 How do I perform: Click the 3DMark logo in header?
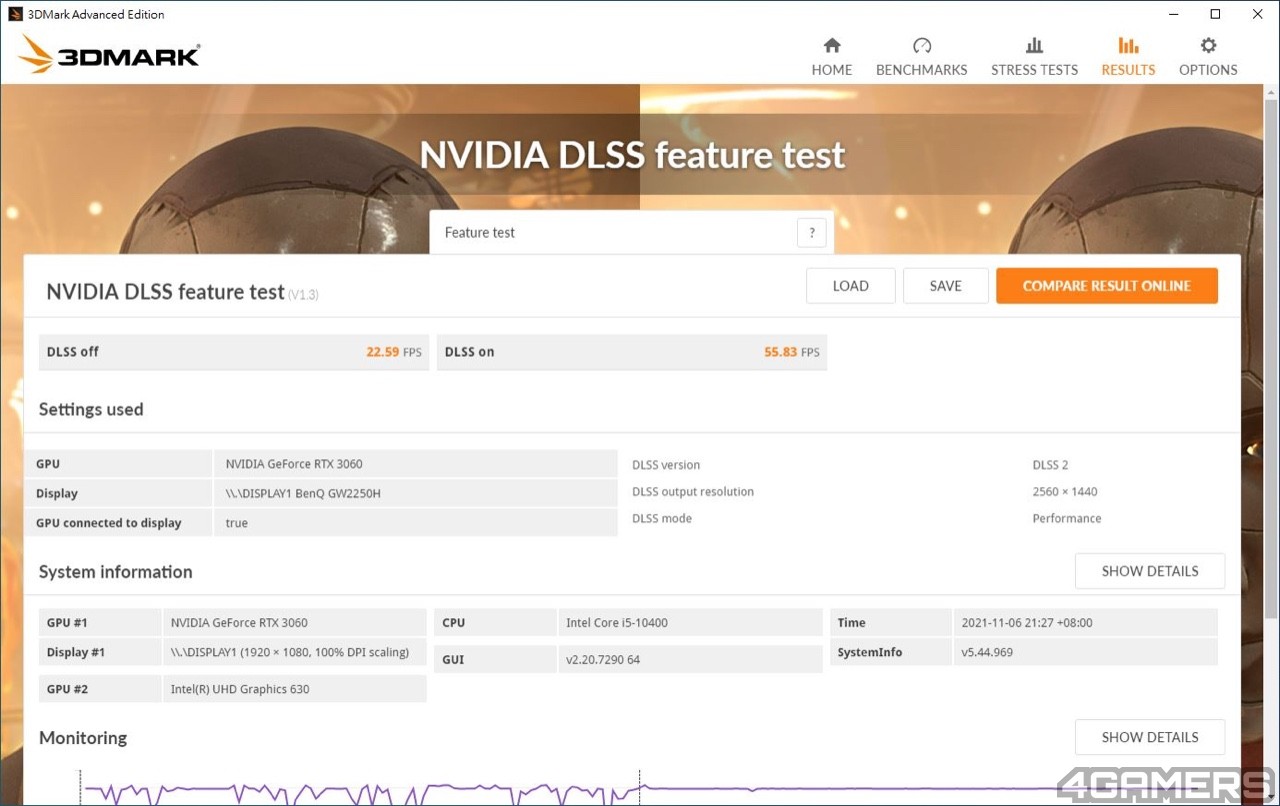coord(110,55)
